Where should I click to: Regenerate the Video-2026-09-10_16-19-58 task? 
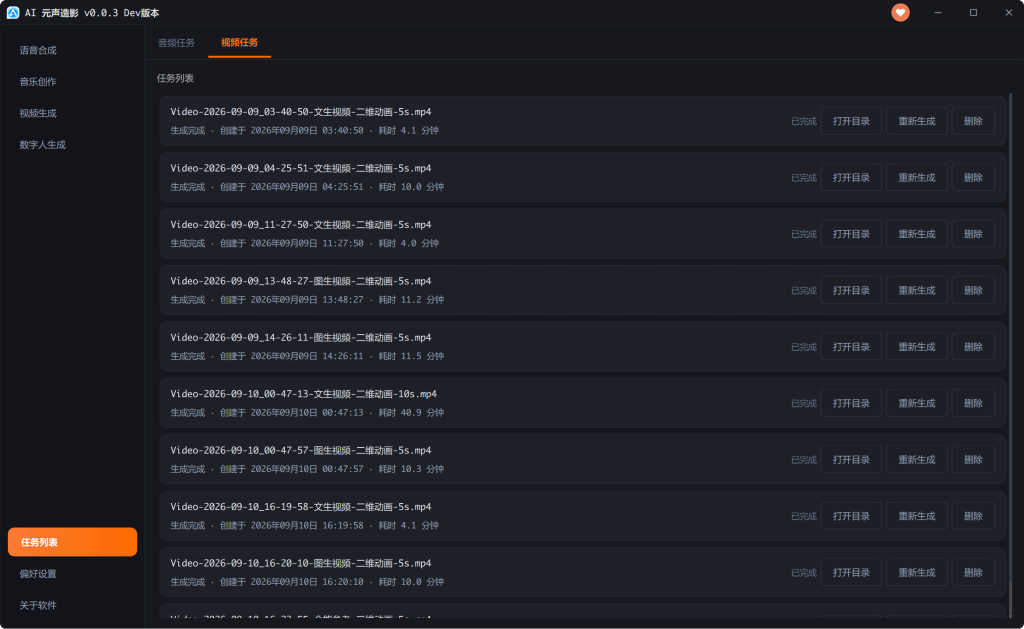916,517
